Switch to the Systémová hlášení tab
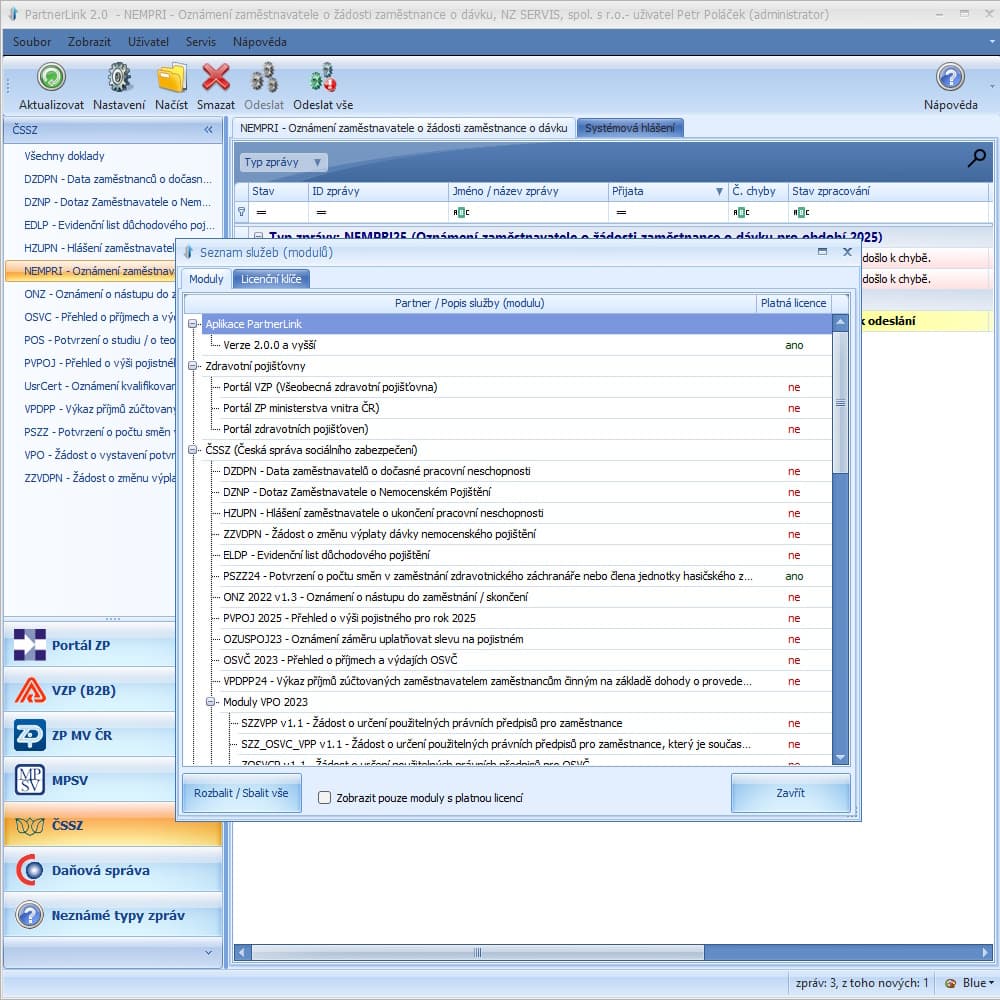The width and height of the screenshot is (1000, 1000). coord(629,128)
